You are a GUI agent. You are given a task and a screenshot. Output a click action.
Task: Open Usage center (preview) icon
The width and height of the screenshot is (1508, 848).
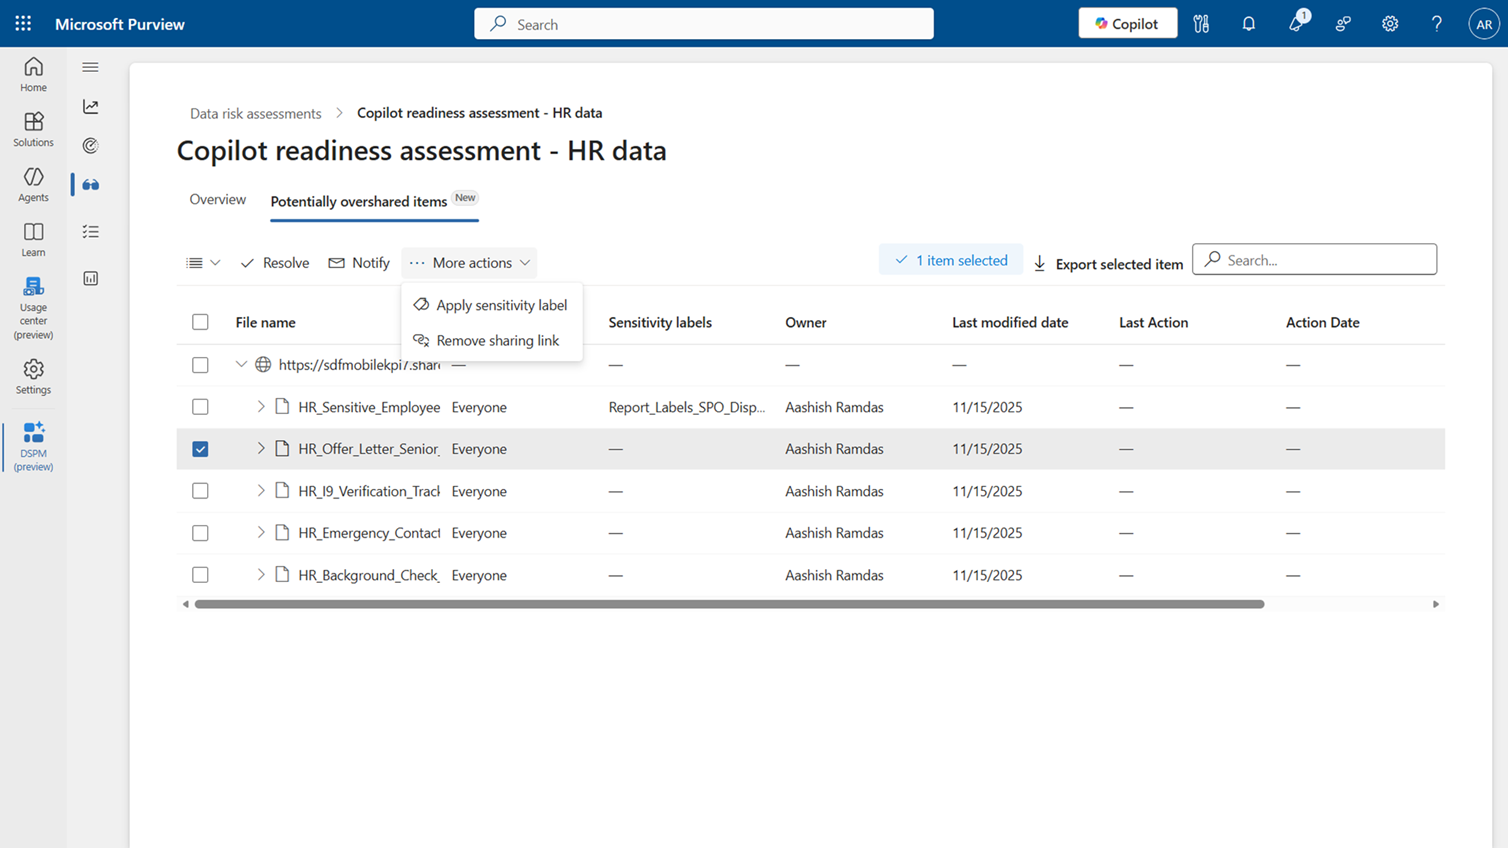coord(33,307)
